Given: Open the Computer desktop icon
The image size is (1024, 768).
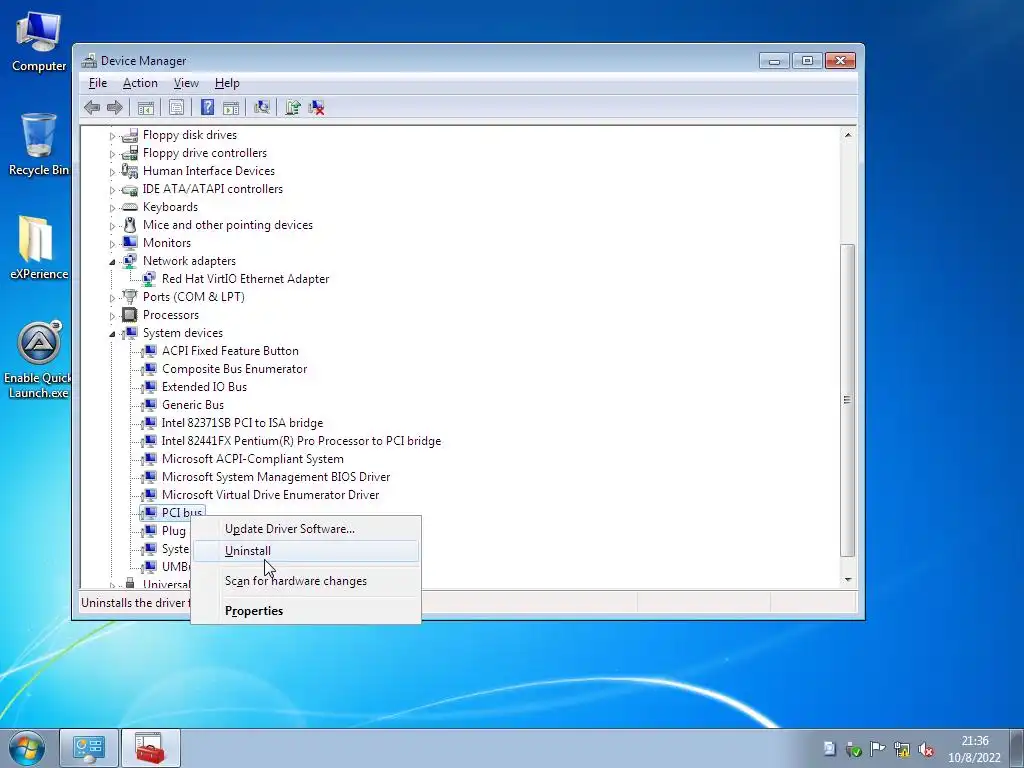Looking at the screenshot, I should point(39,42).
